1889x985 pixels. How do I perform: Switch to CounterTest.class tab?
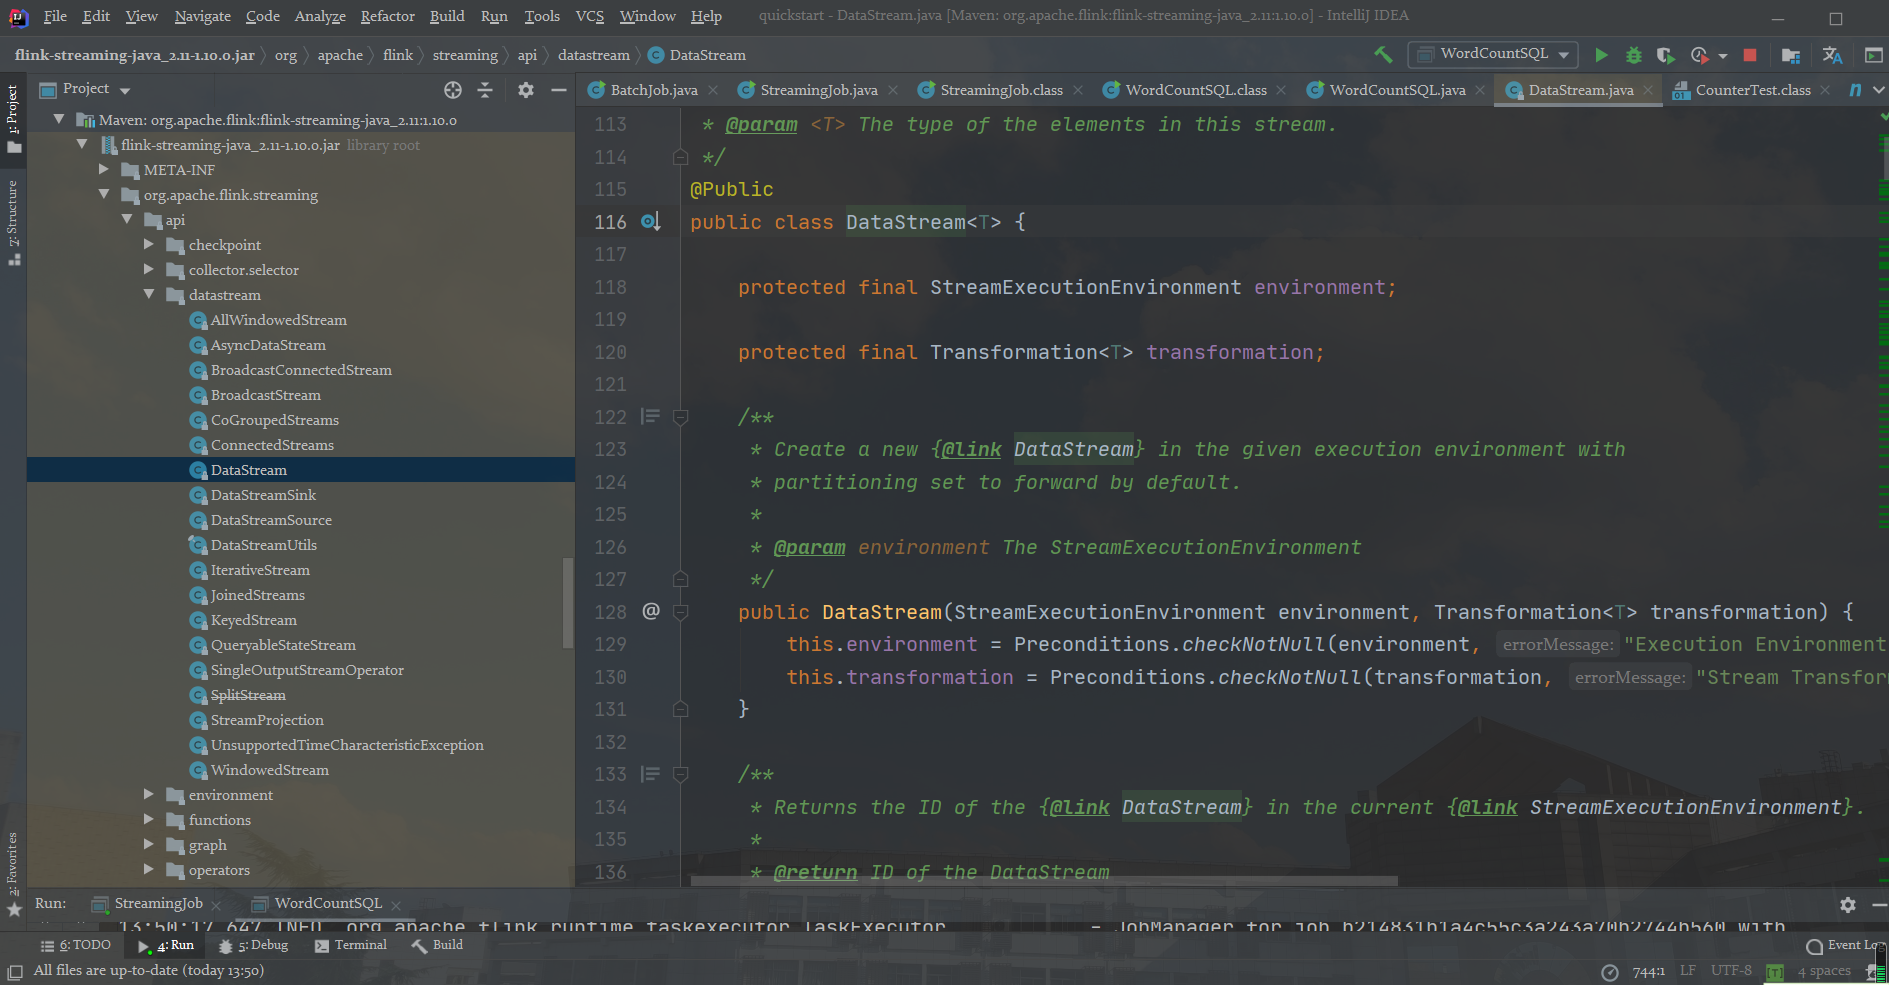point(1753,90)
